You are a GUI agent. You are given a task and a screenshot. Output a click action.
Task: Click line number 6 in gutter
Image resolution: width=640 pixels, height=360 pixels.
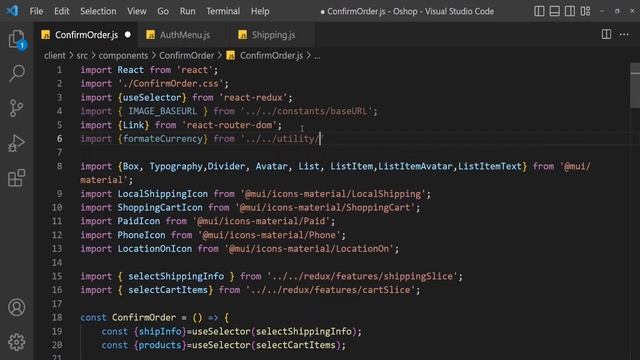(x=60, y=139)
